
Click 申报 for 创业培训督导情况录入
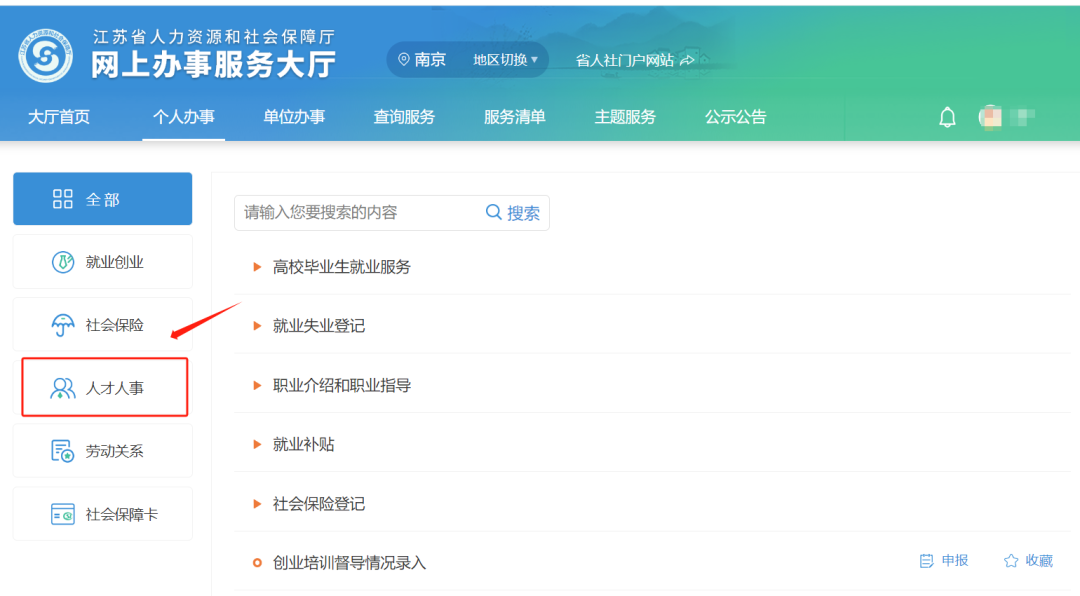click(x=944, y=561)
